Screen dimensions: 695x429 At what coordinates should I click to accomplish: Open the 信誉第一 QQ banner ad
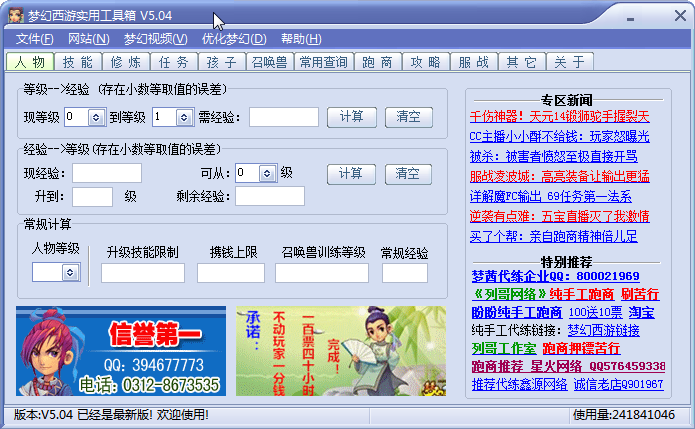point(121,351)
